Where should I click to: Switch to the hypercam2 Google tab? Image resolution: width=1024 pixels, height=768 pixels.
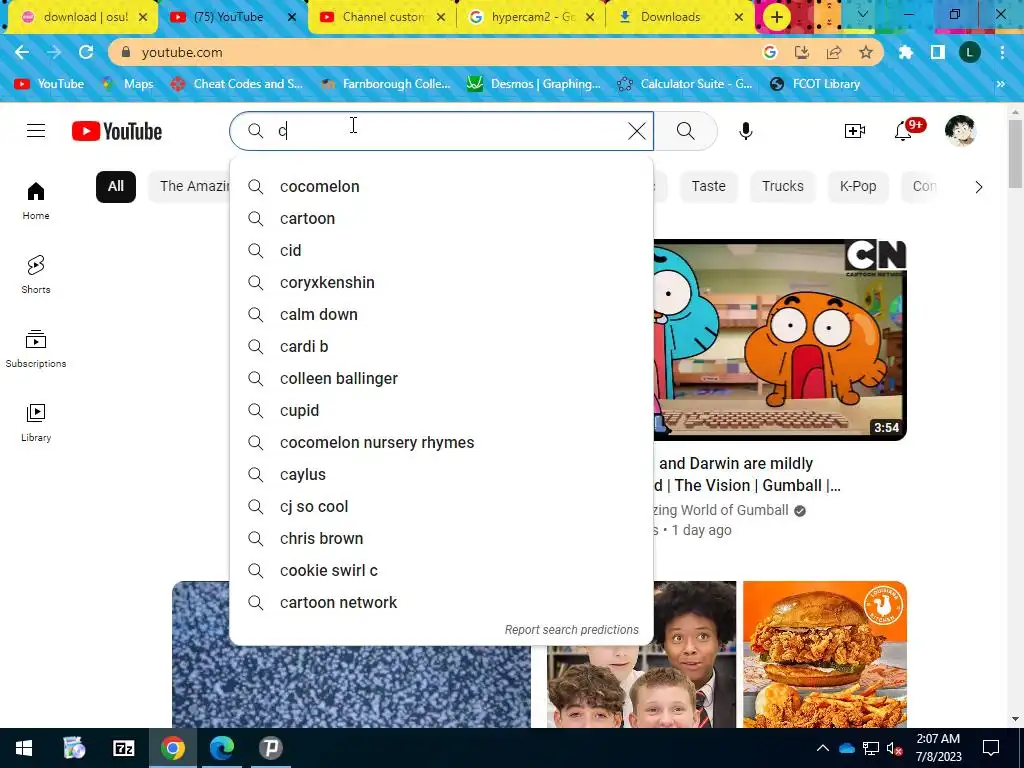[532, 17]
